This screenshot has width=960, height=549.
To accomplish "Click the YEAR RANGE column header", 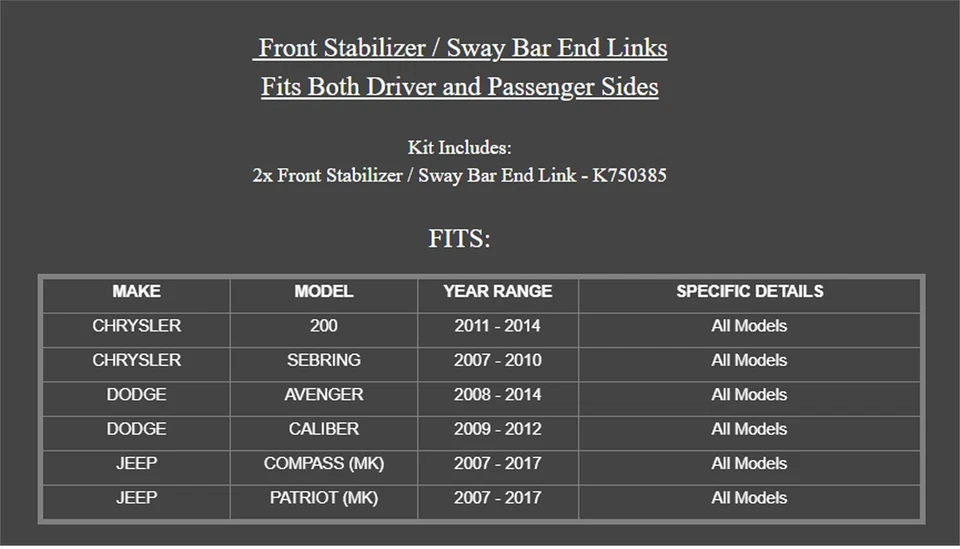I will coord(497,292).
